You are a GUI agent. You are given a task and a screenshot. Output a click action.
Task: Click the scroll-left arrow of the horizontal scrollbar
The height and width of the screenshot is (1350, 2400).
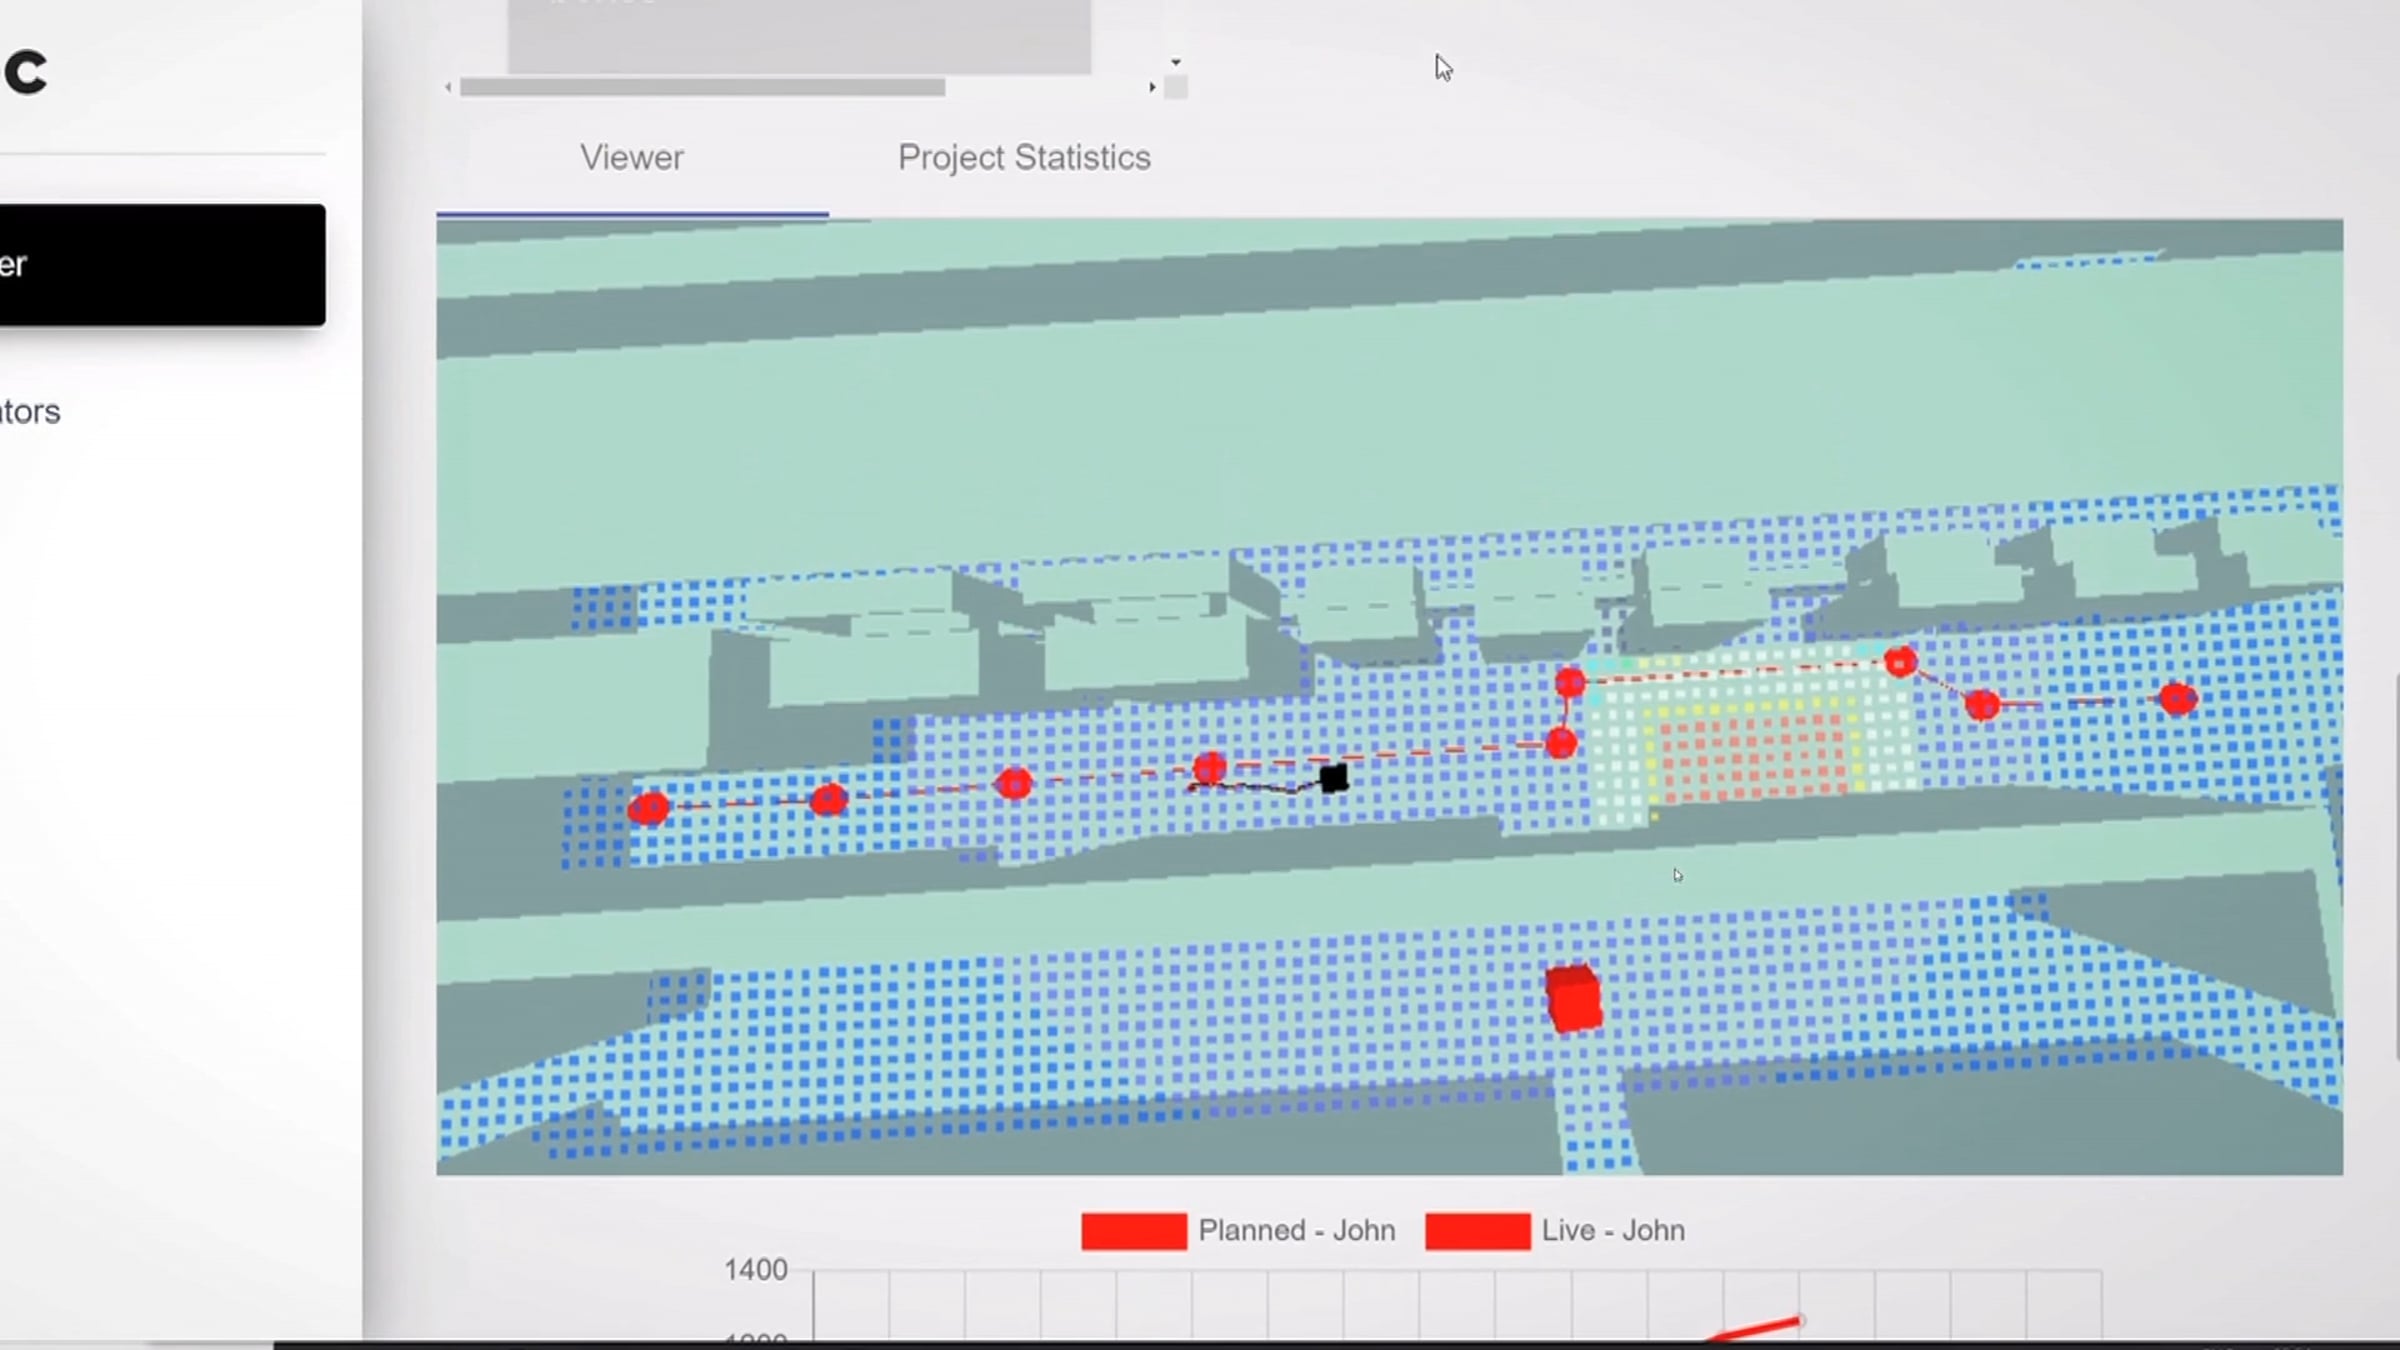[x=448, y=88]
